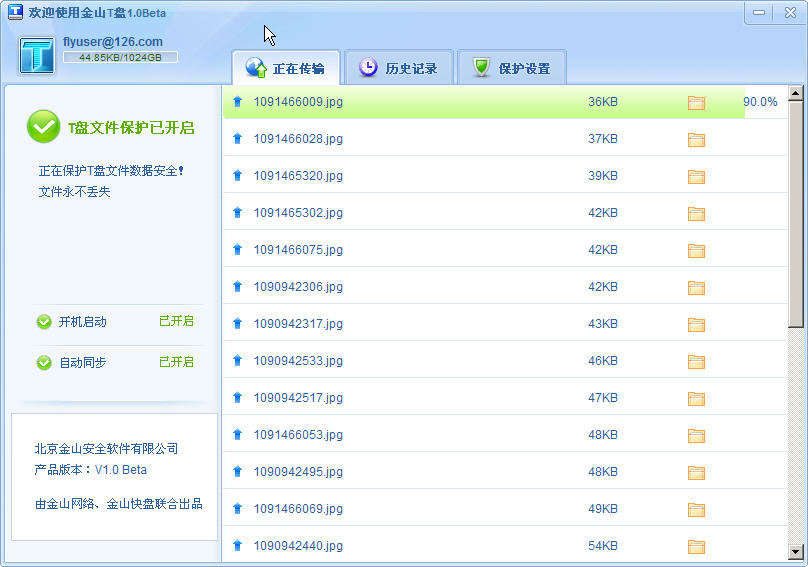Click the 90.0% upload progress indicator

coord(760,102)
